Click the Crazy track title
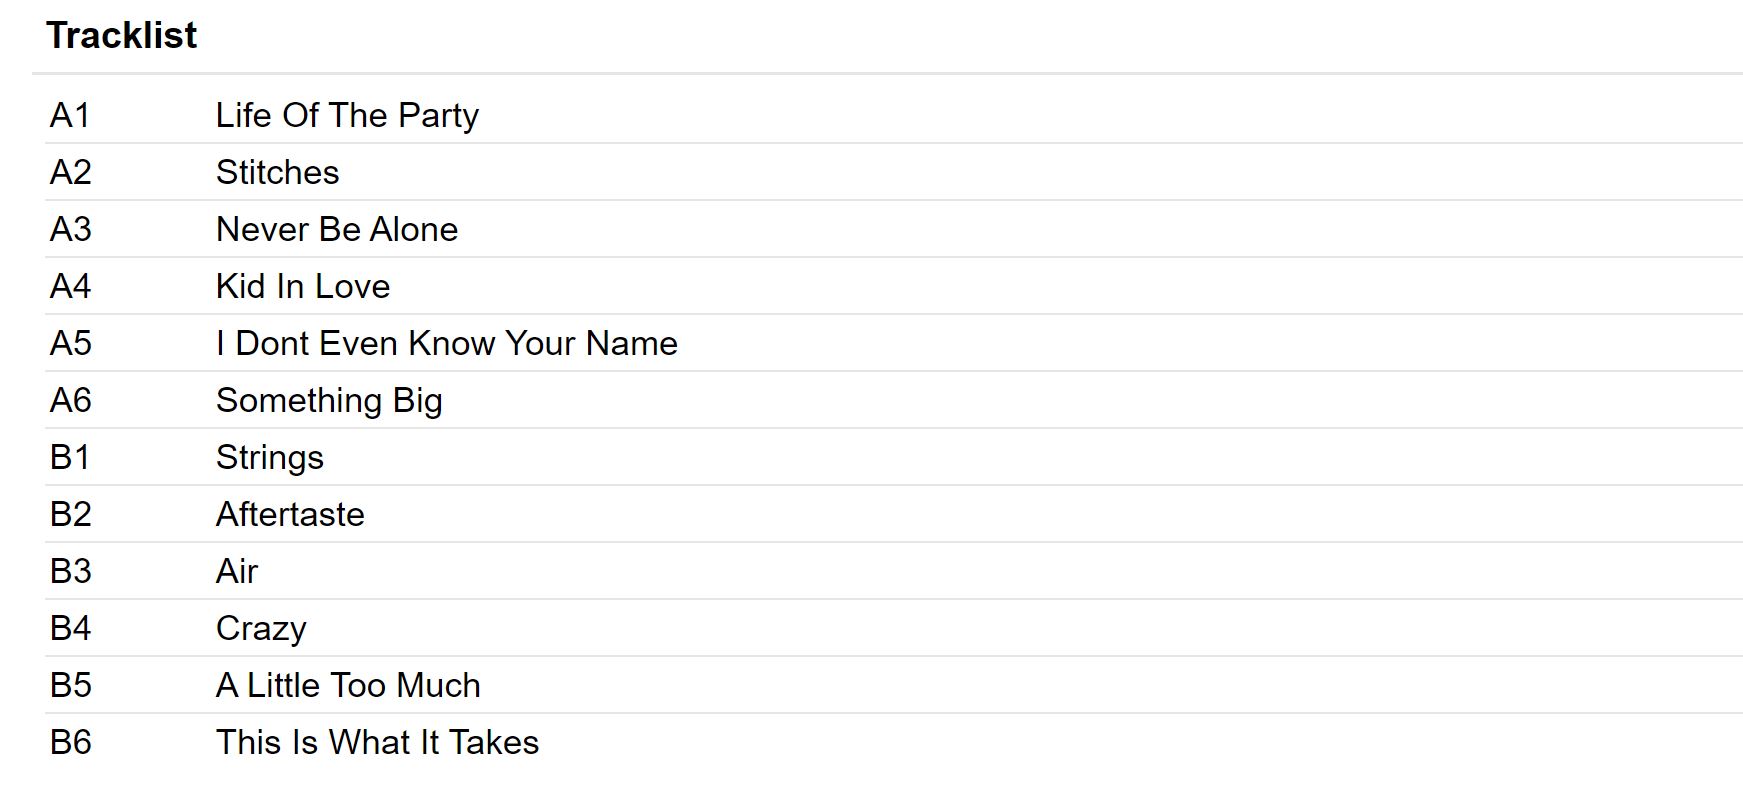1743x788 pixels. 261,629
